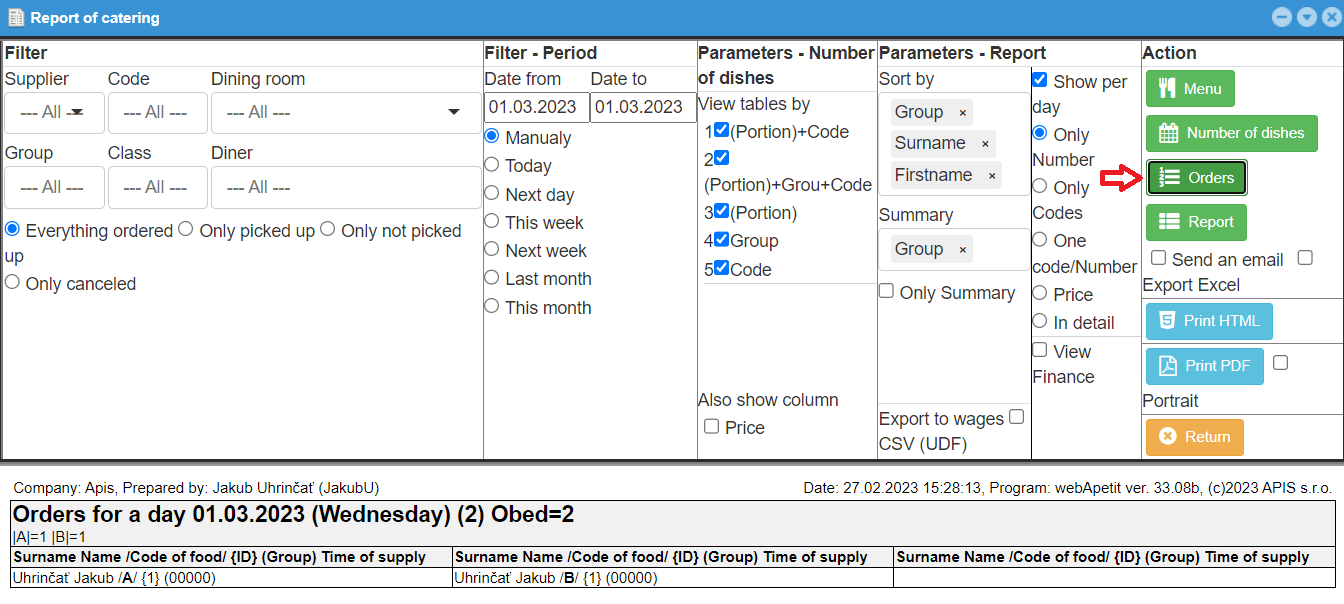Enable Send an email checkbox
This screenshot has height=604, width=1344.
click(x=1158, y=258)
